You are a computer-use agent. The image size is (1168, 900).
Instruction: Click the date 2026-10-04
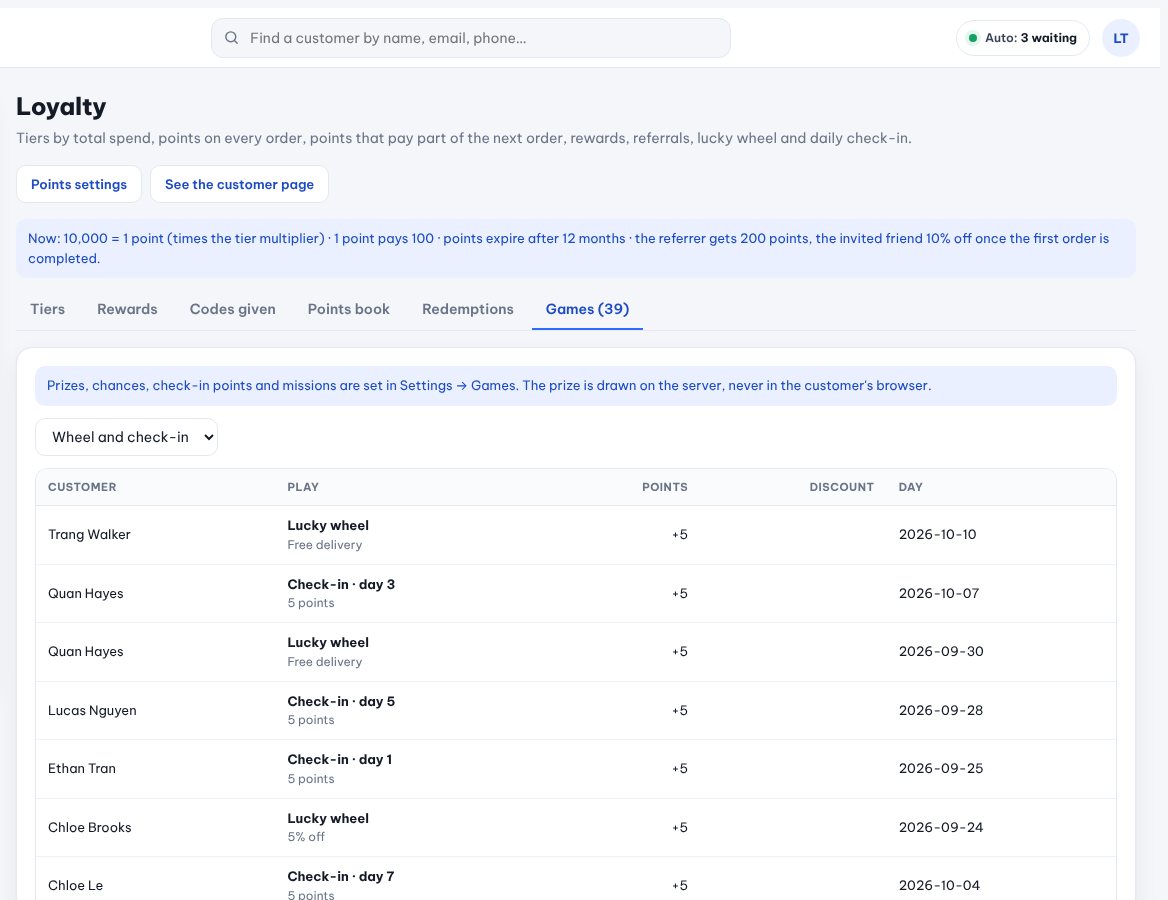point(939,885)
